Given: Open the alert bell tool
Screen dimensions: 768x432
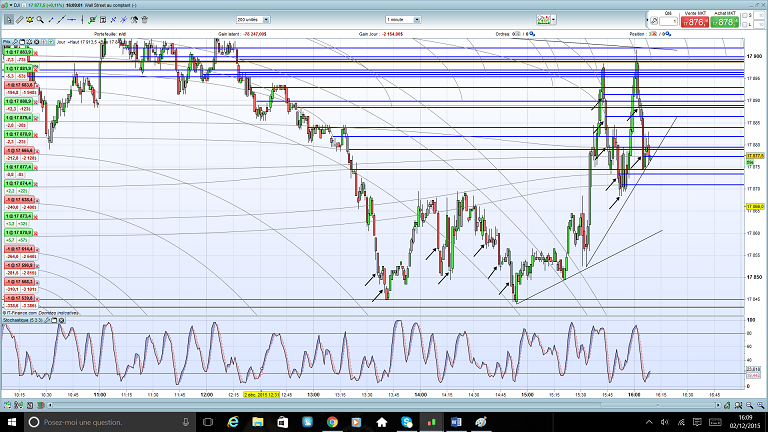Looking at the screenshot, I should pyautogui.click(x=30, y=20).
